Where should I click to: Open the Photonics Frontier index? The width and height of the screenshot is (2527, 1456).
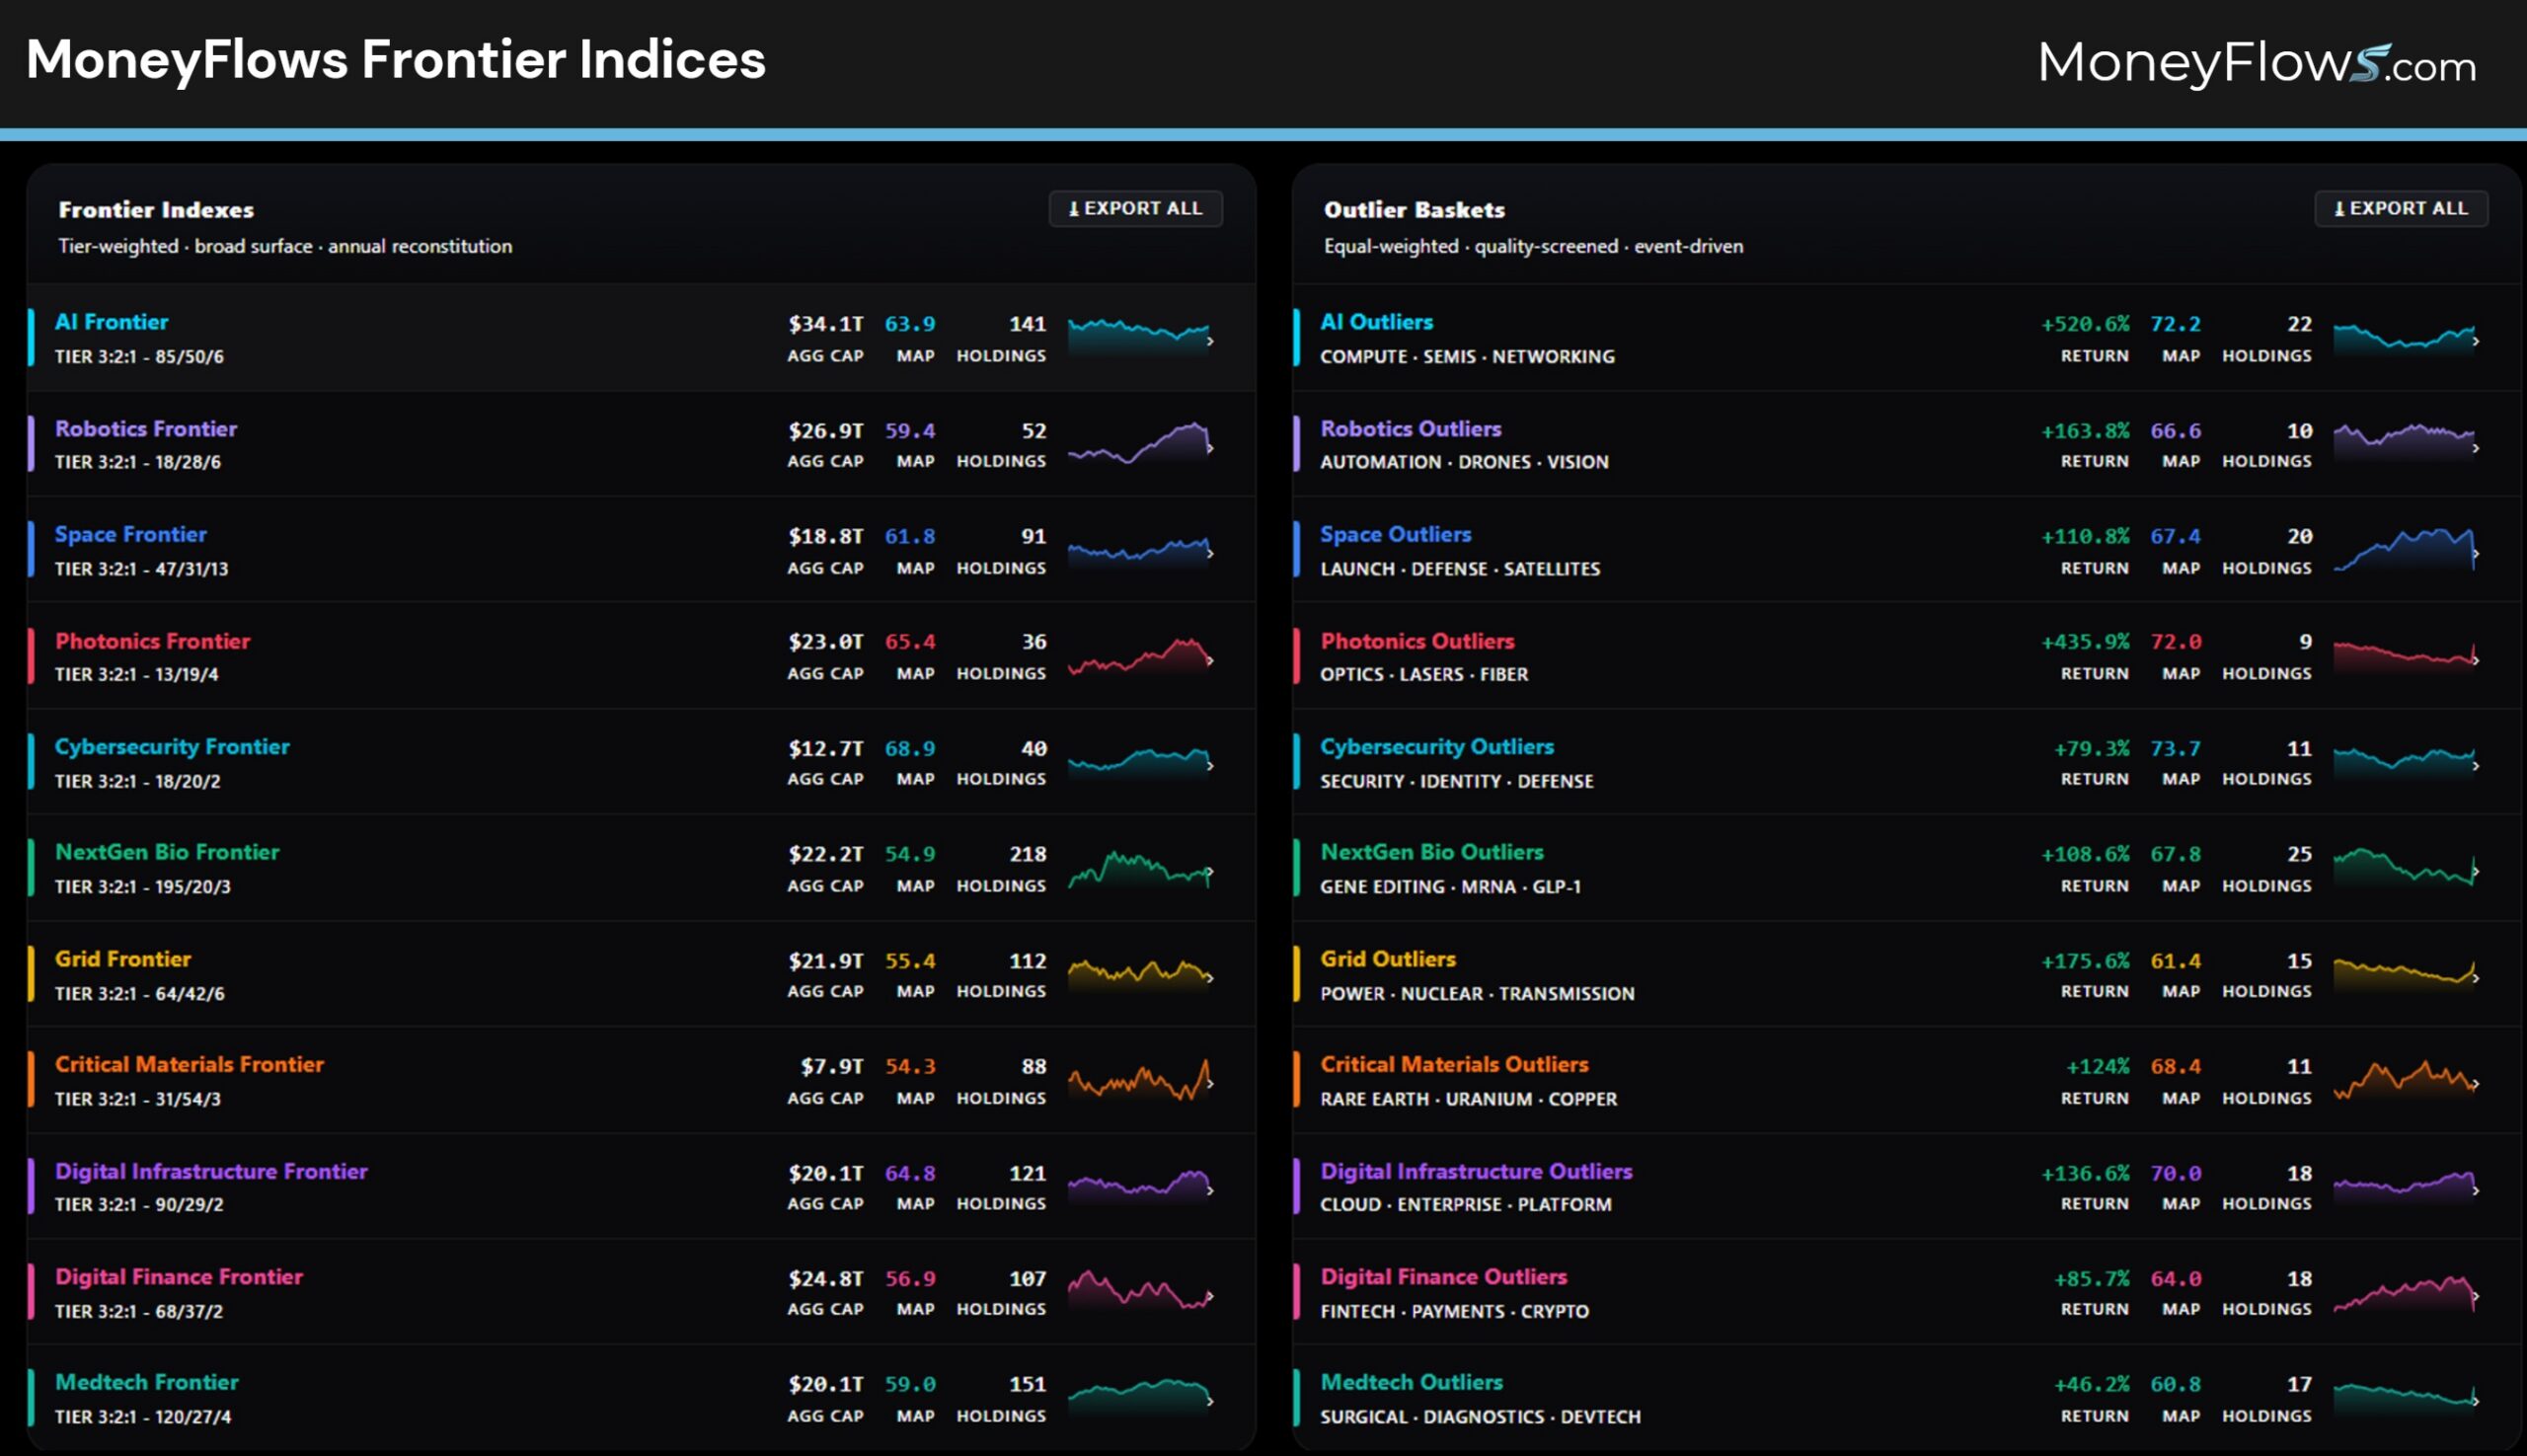(x=641, y=656)
